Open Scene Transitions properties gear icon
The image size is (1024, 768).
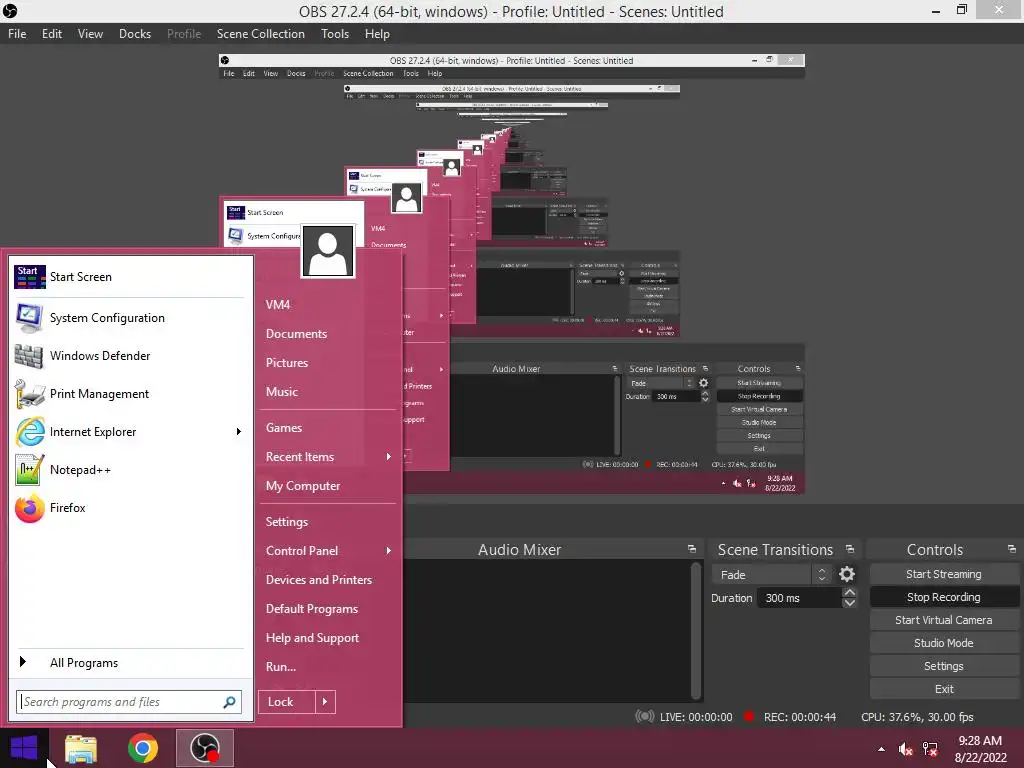pyautogui.click(x=847, y=574)
